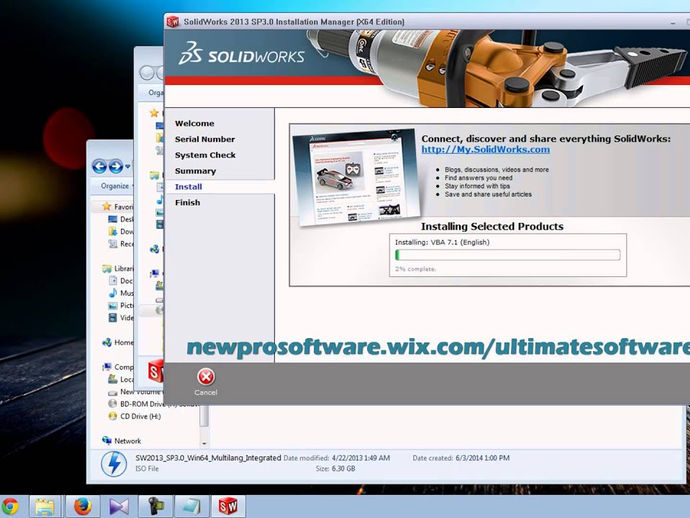Select the Welcome step in installer sidebar

coord(195,123)
